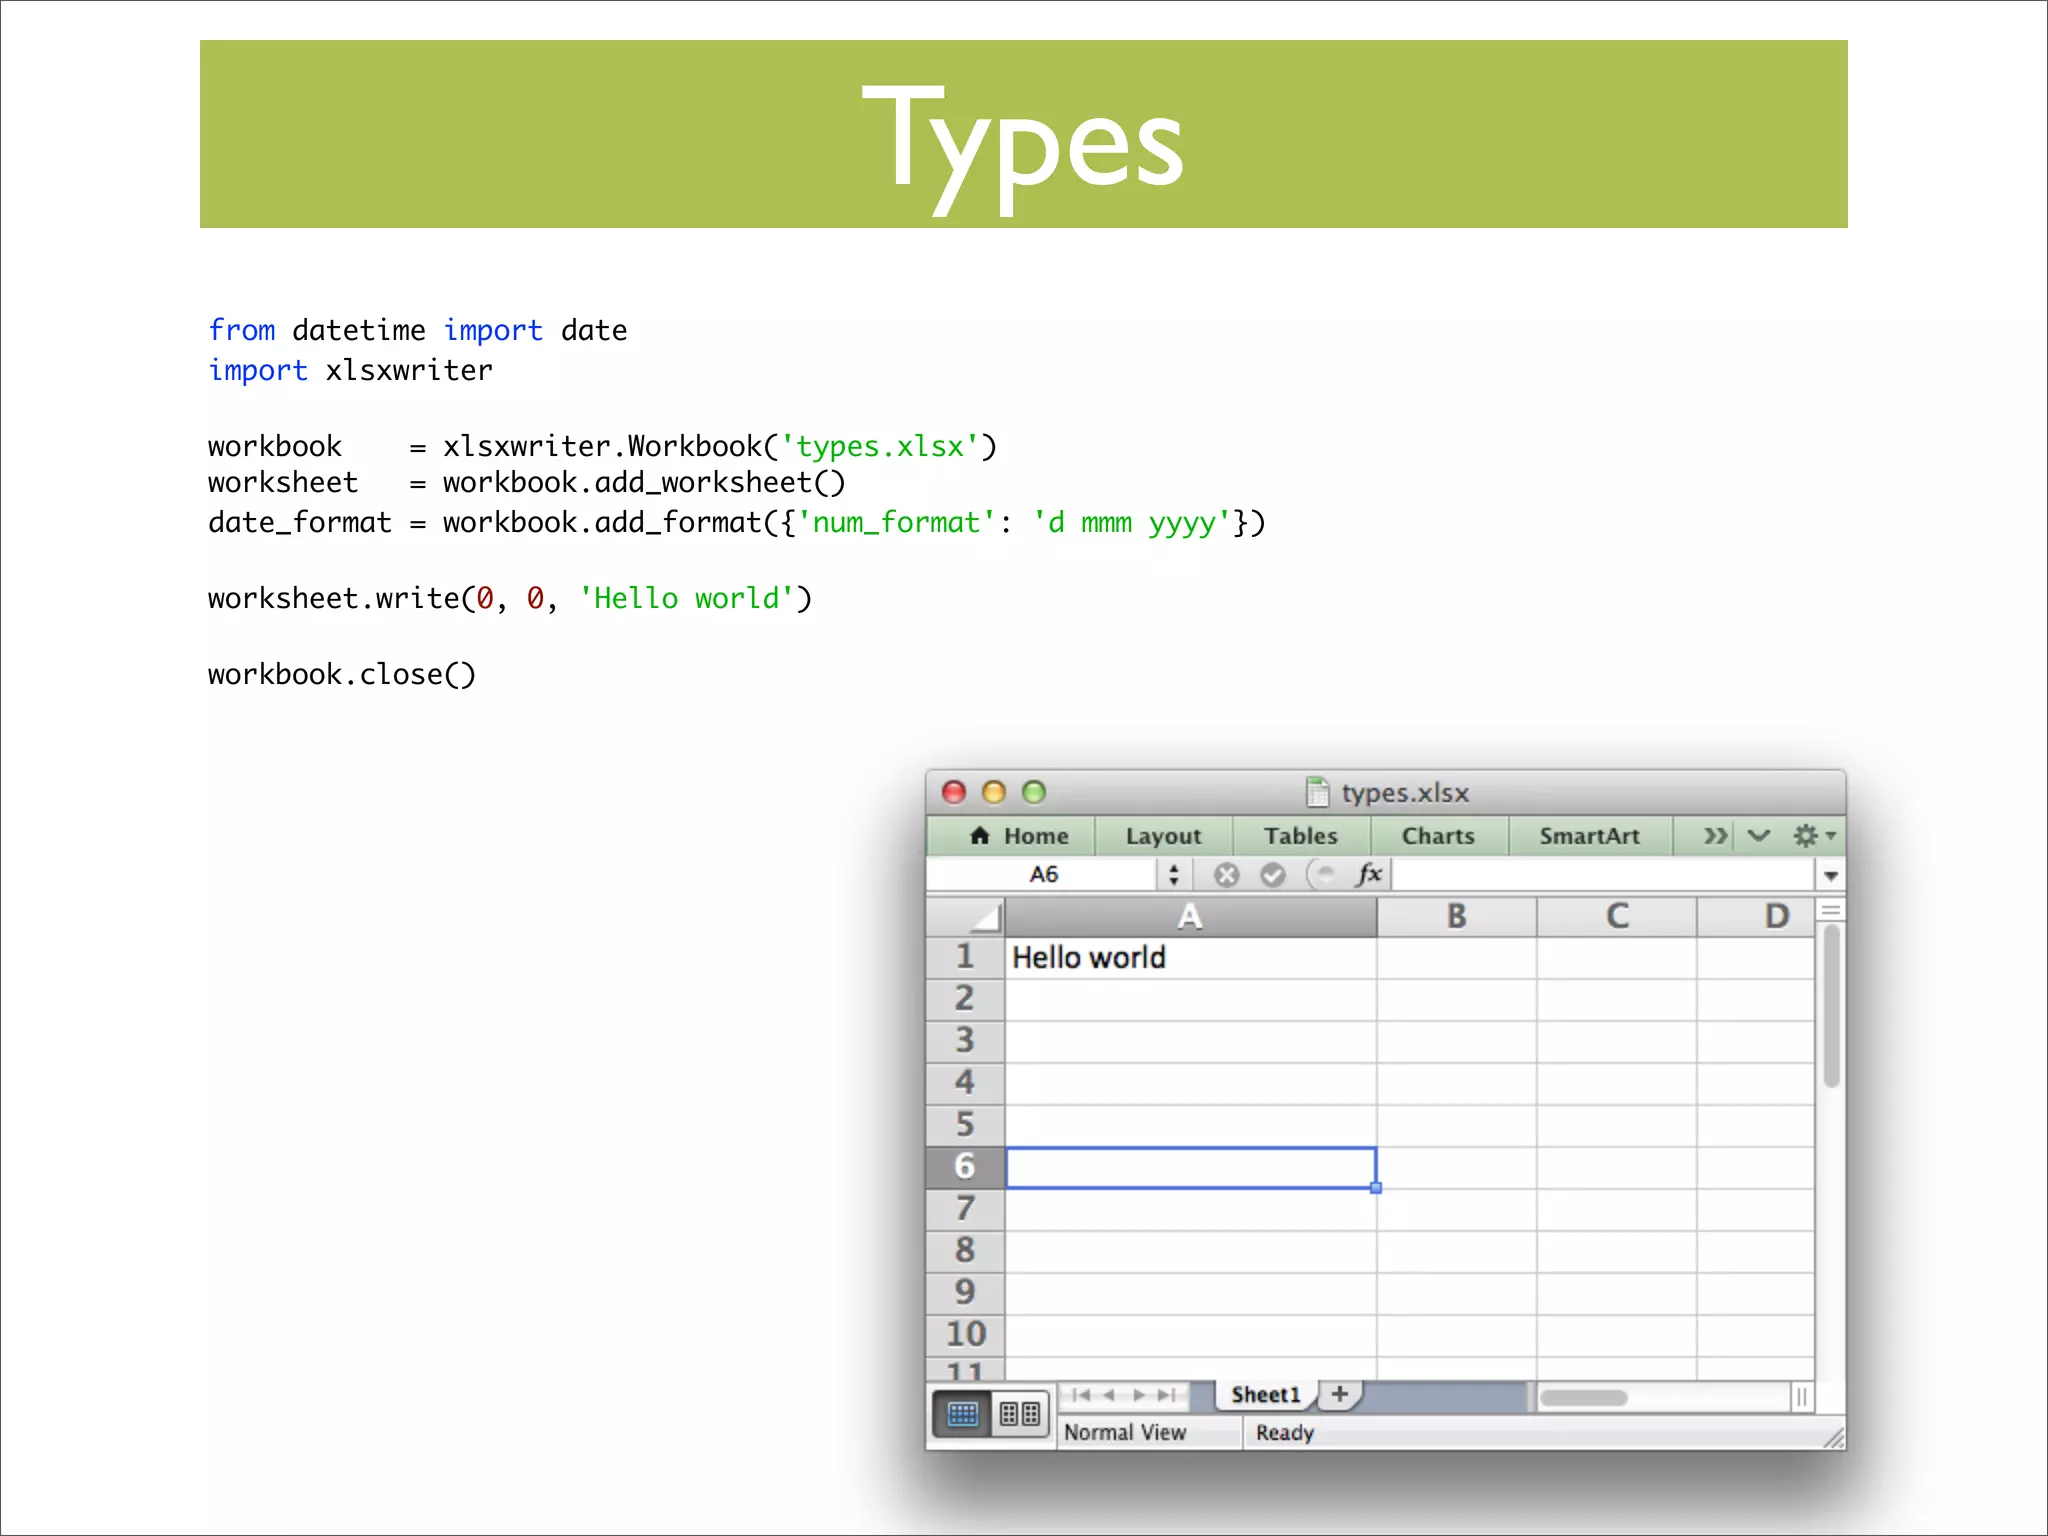This screenshot has width=2048, height=1536.
Task: Open the ribbon gear settings menu
Action: (1813, 835)
